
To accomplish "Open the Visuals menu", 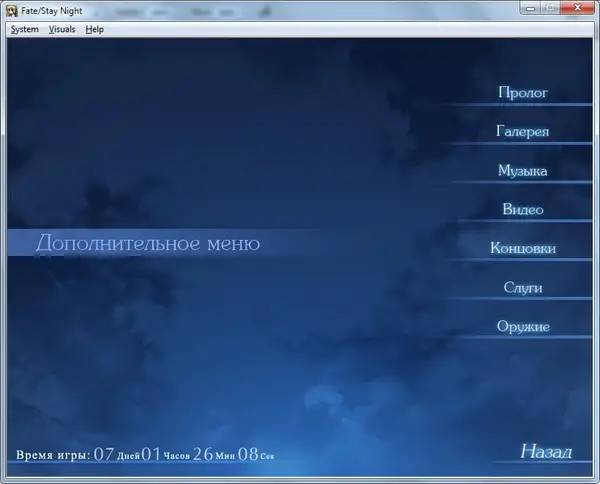I will pyautogui.click(x=62, y=30).
